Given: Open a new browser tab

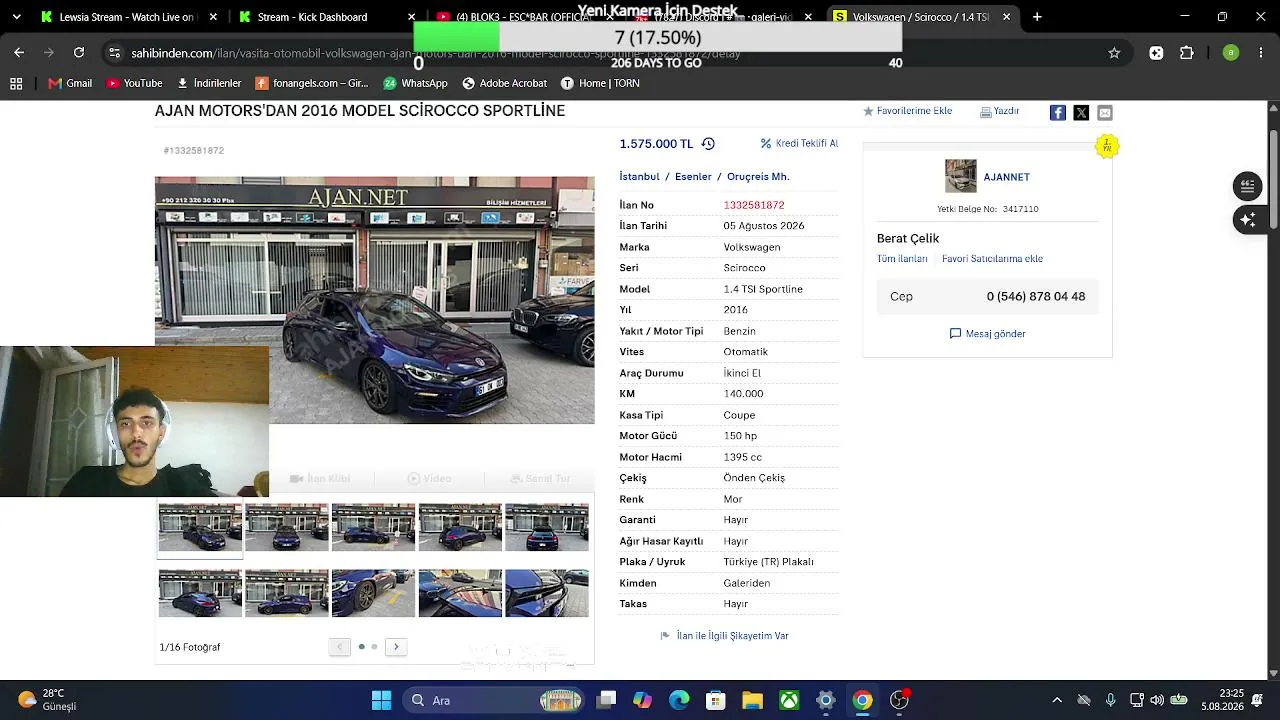Looking at the screenshot, I should coord(1037,17).
